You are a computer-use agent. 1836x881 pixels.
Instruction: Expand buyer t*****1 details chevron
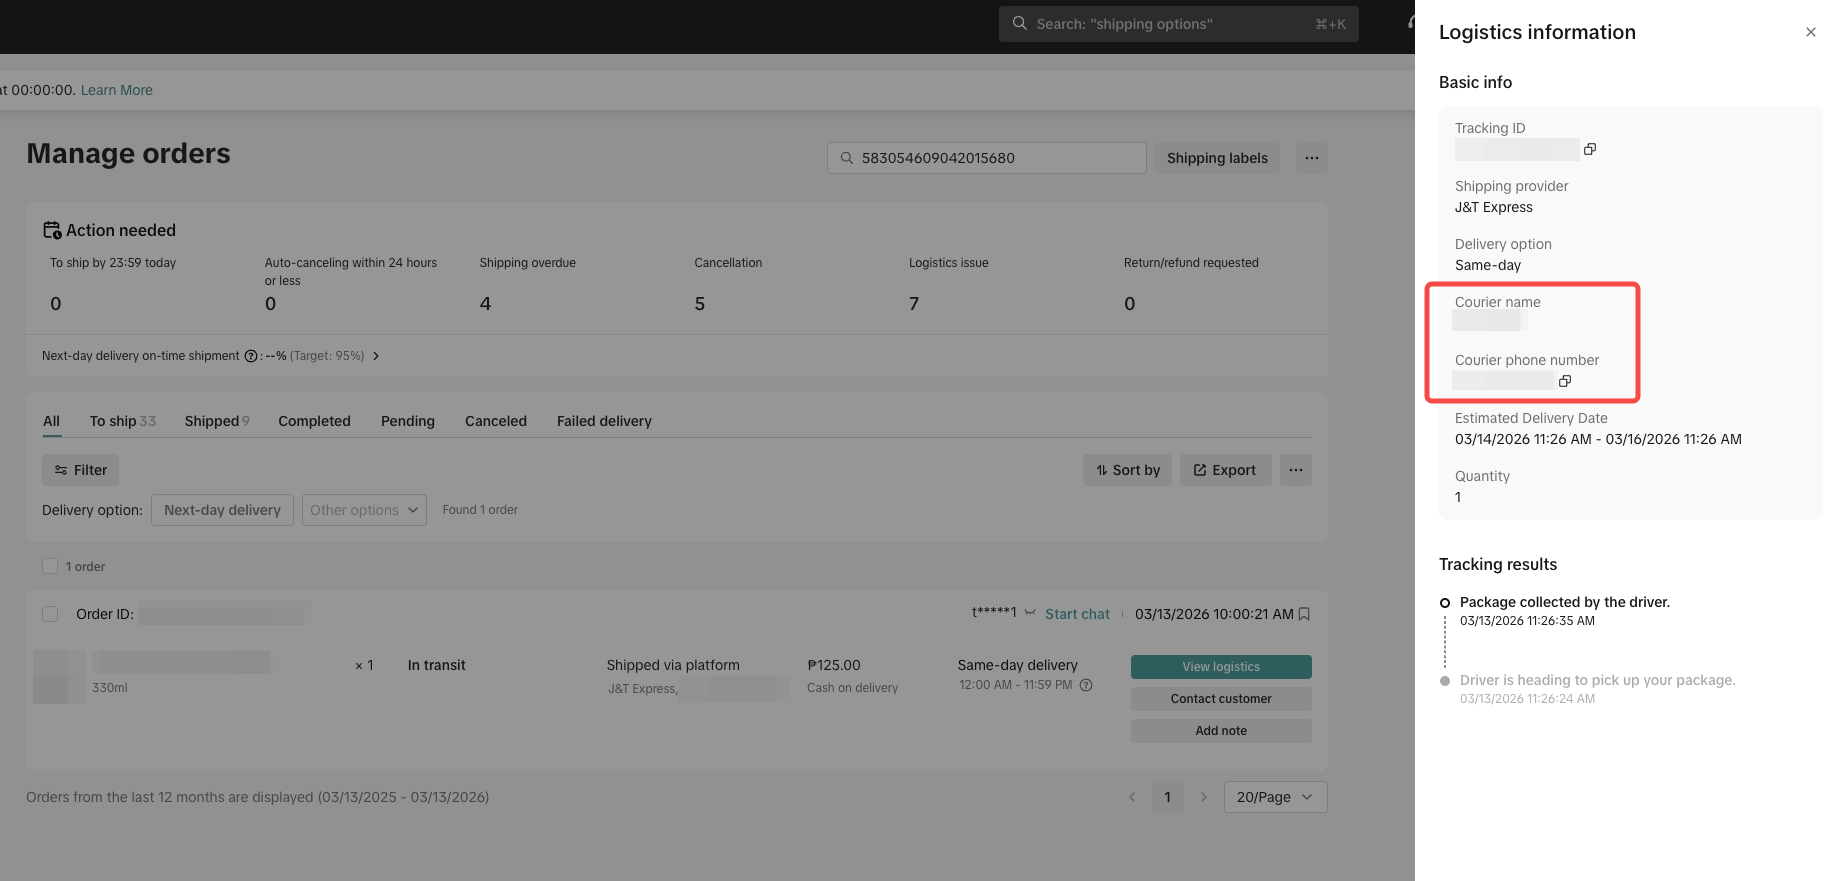[x=1030, y=613]
